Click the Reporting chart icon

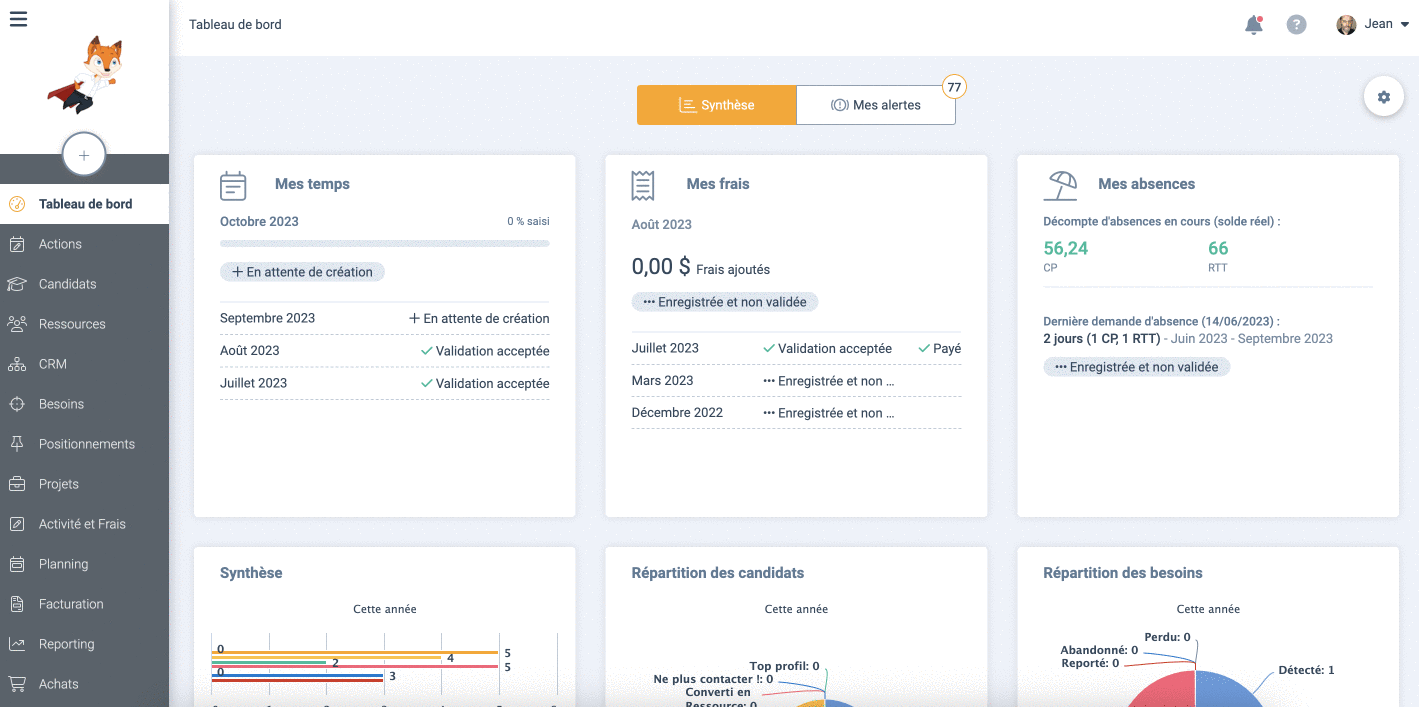[17, 644]
